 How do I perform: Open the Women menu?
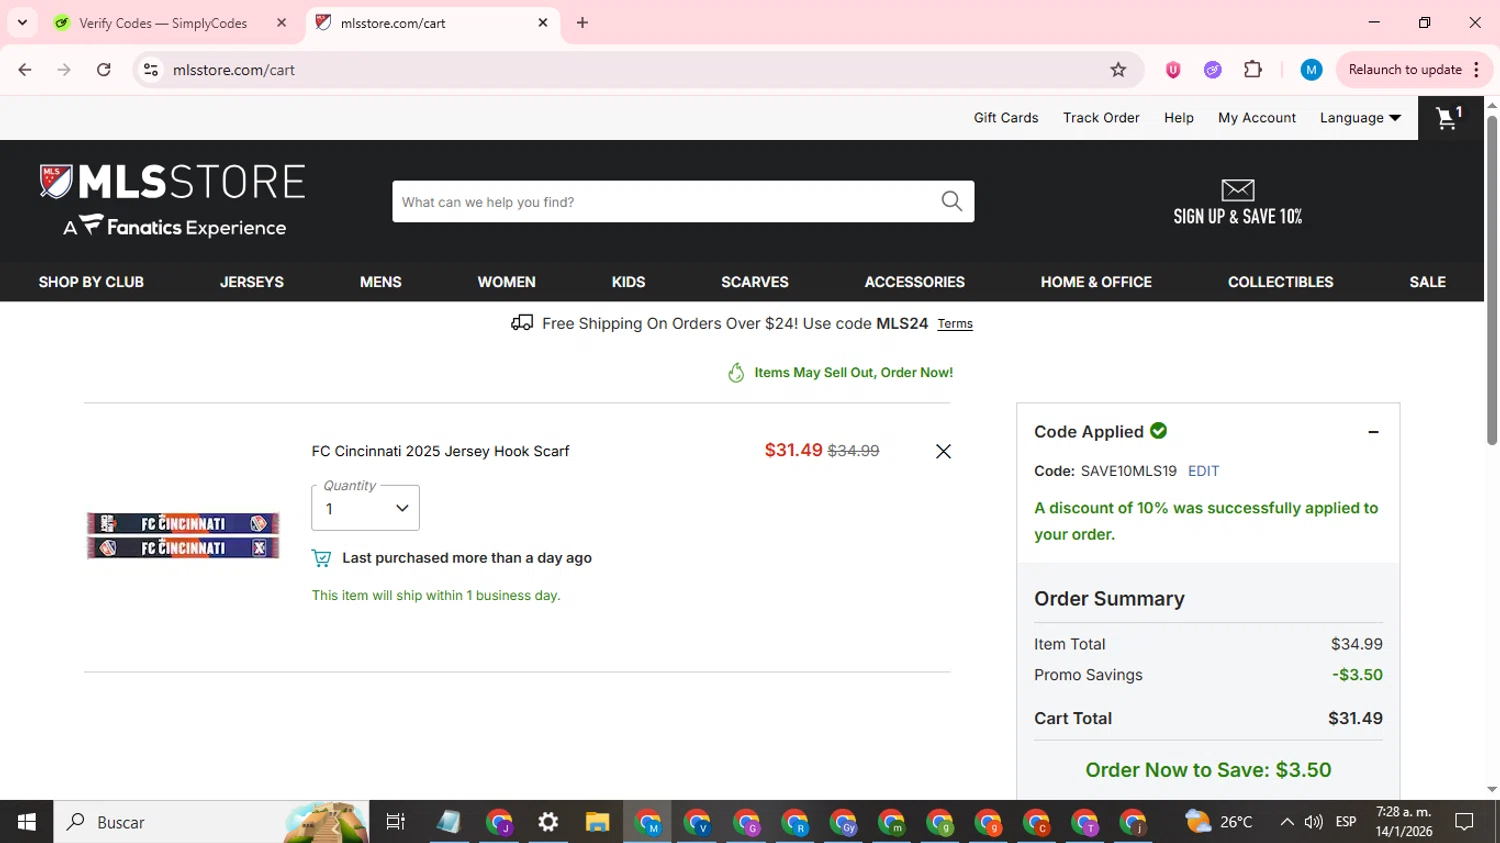[x=507, y=282]
